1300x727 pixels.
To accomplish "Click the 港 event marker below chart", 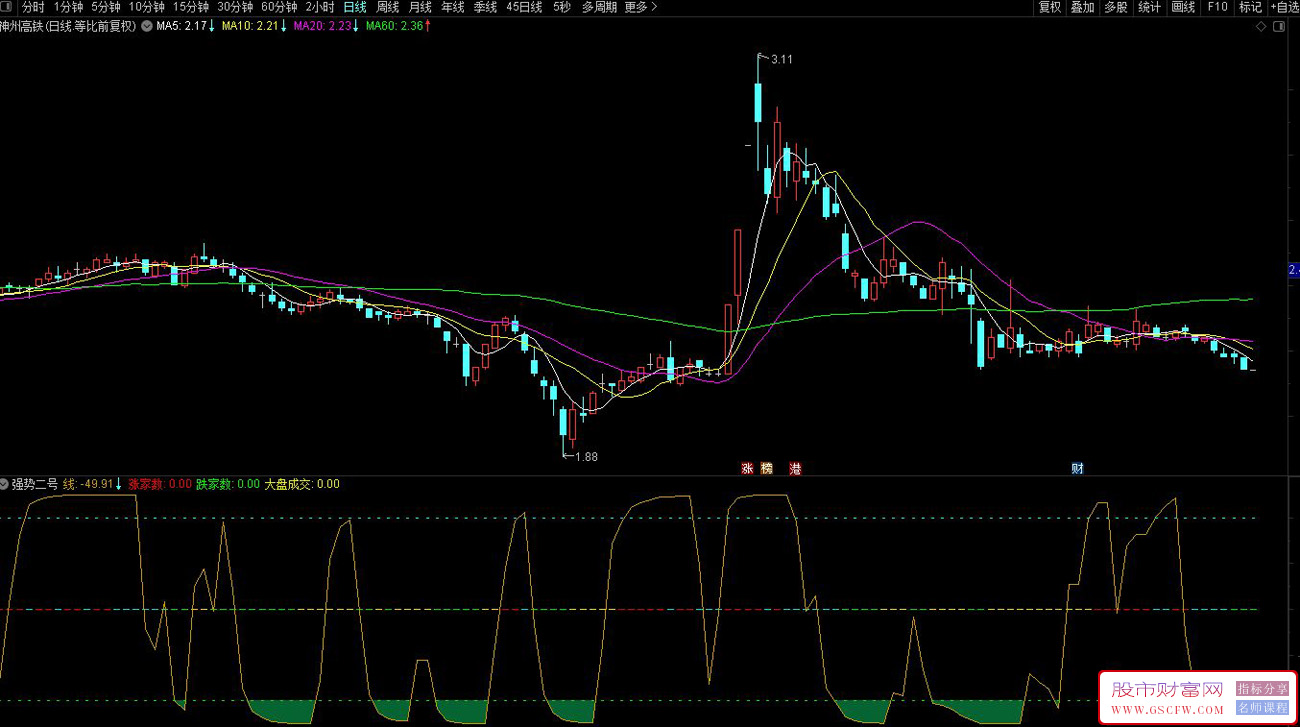I will point(795,468).
